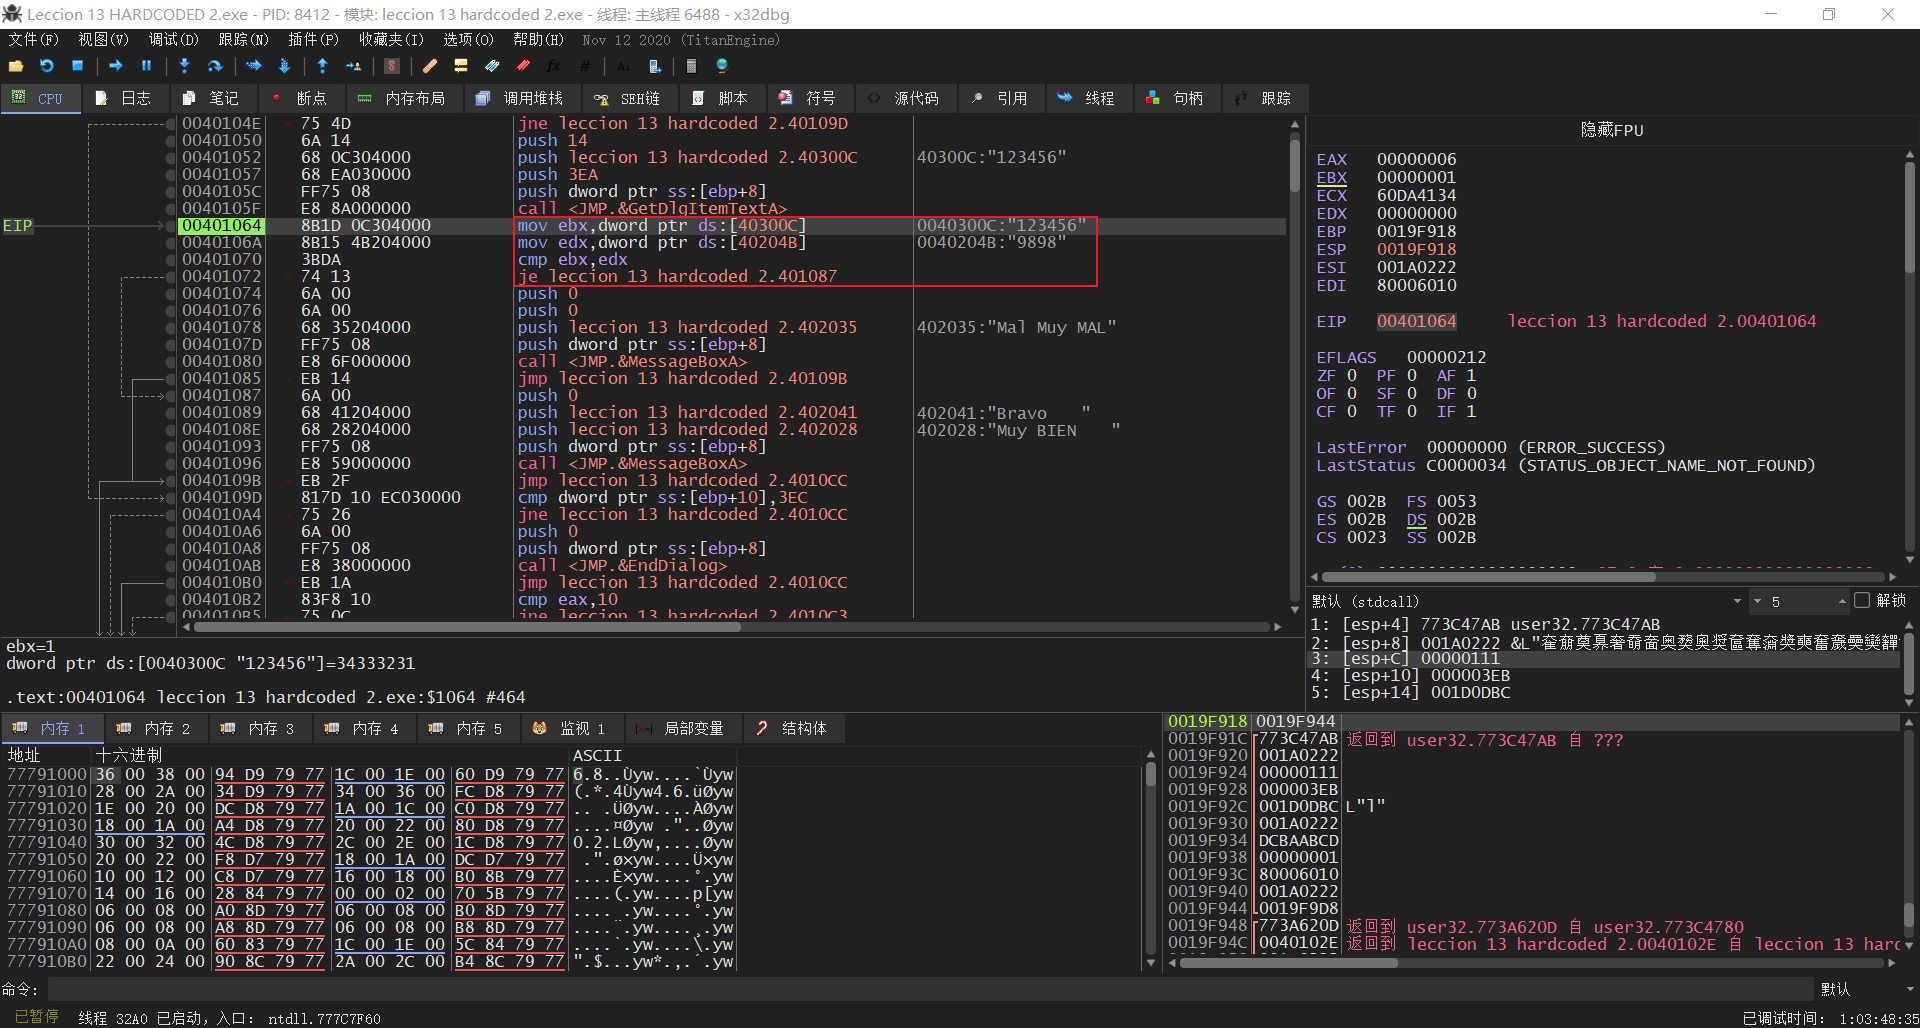Click the 隐藏FPU button
1920x1028 pixels.
click(x=1611, y=130)
